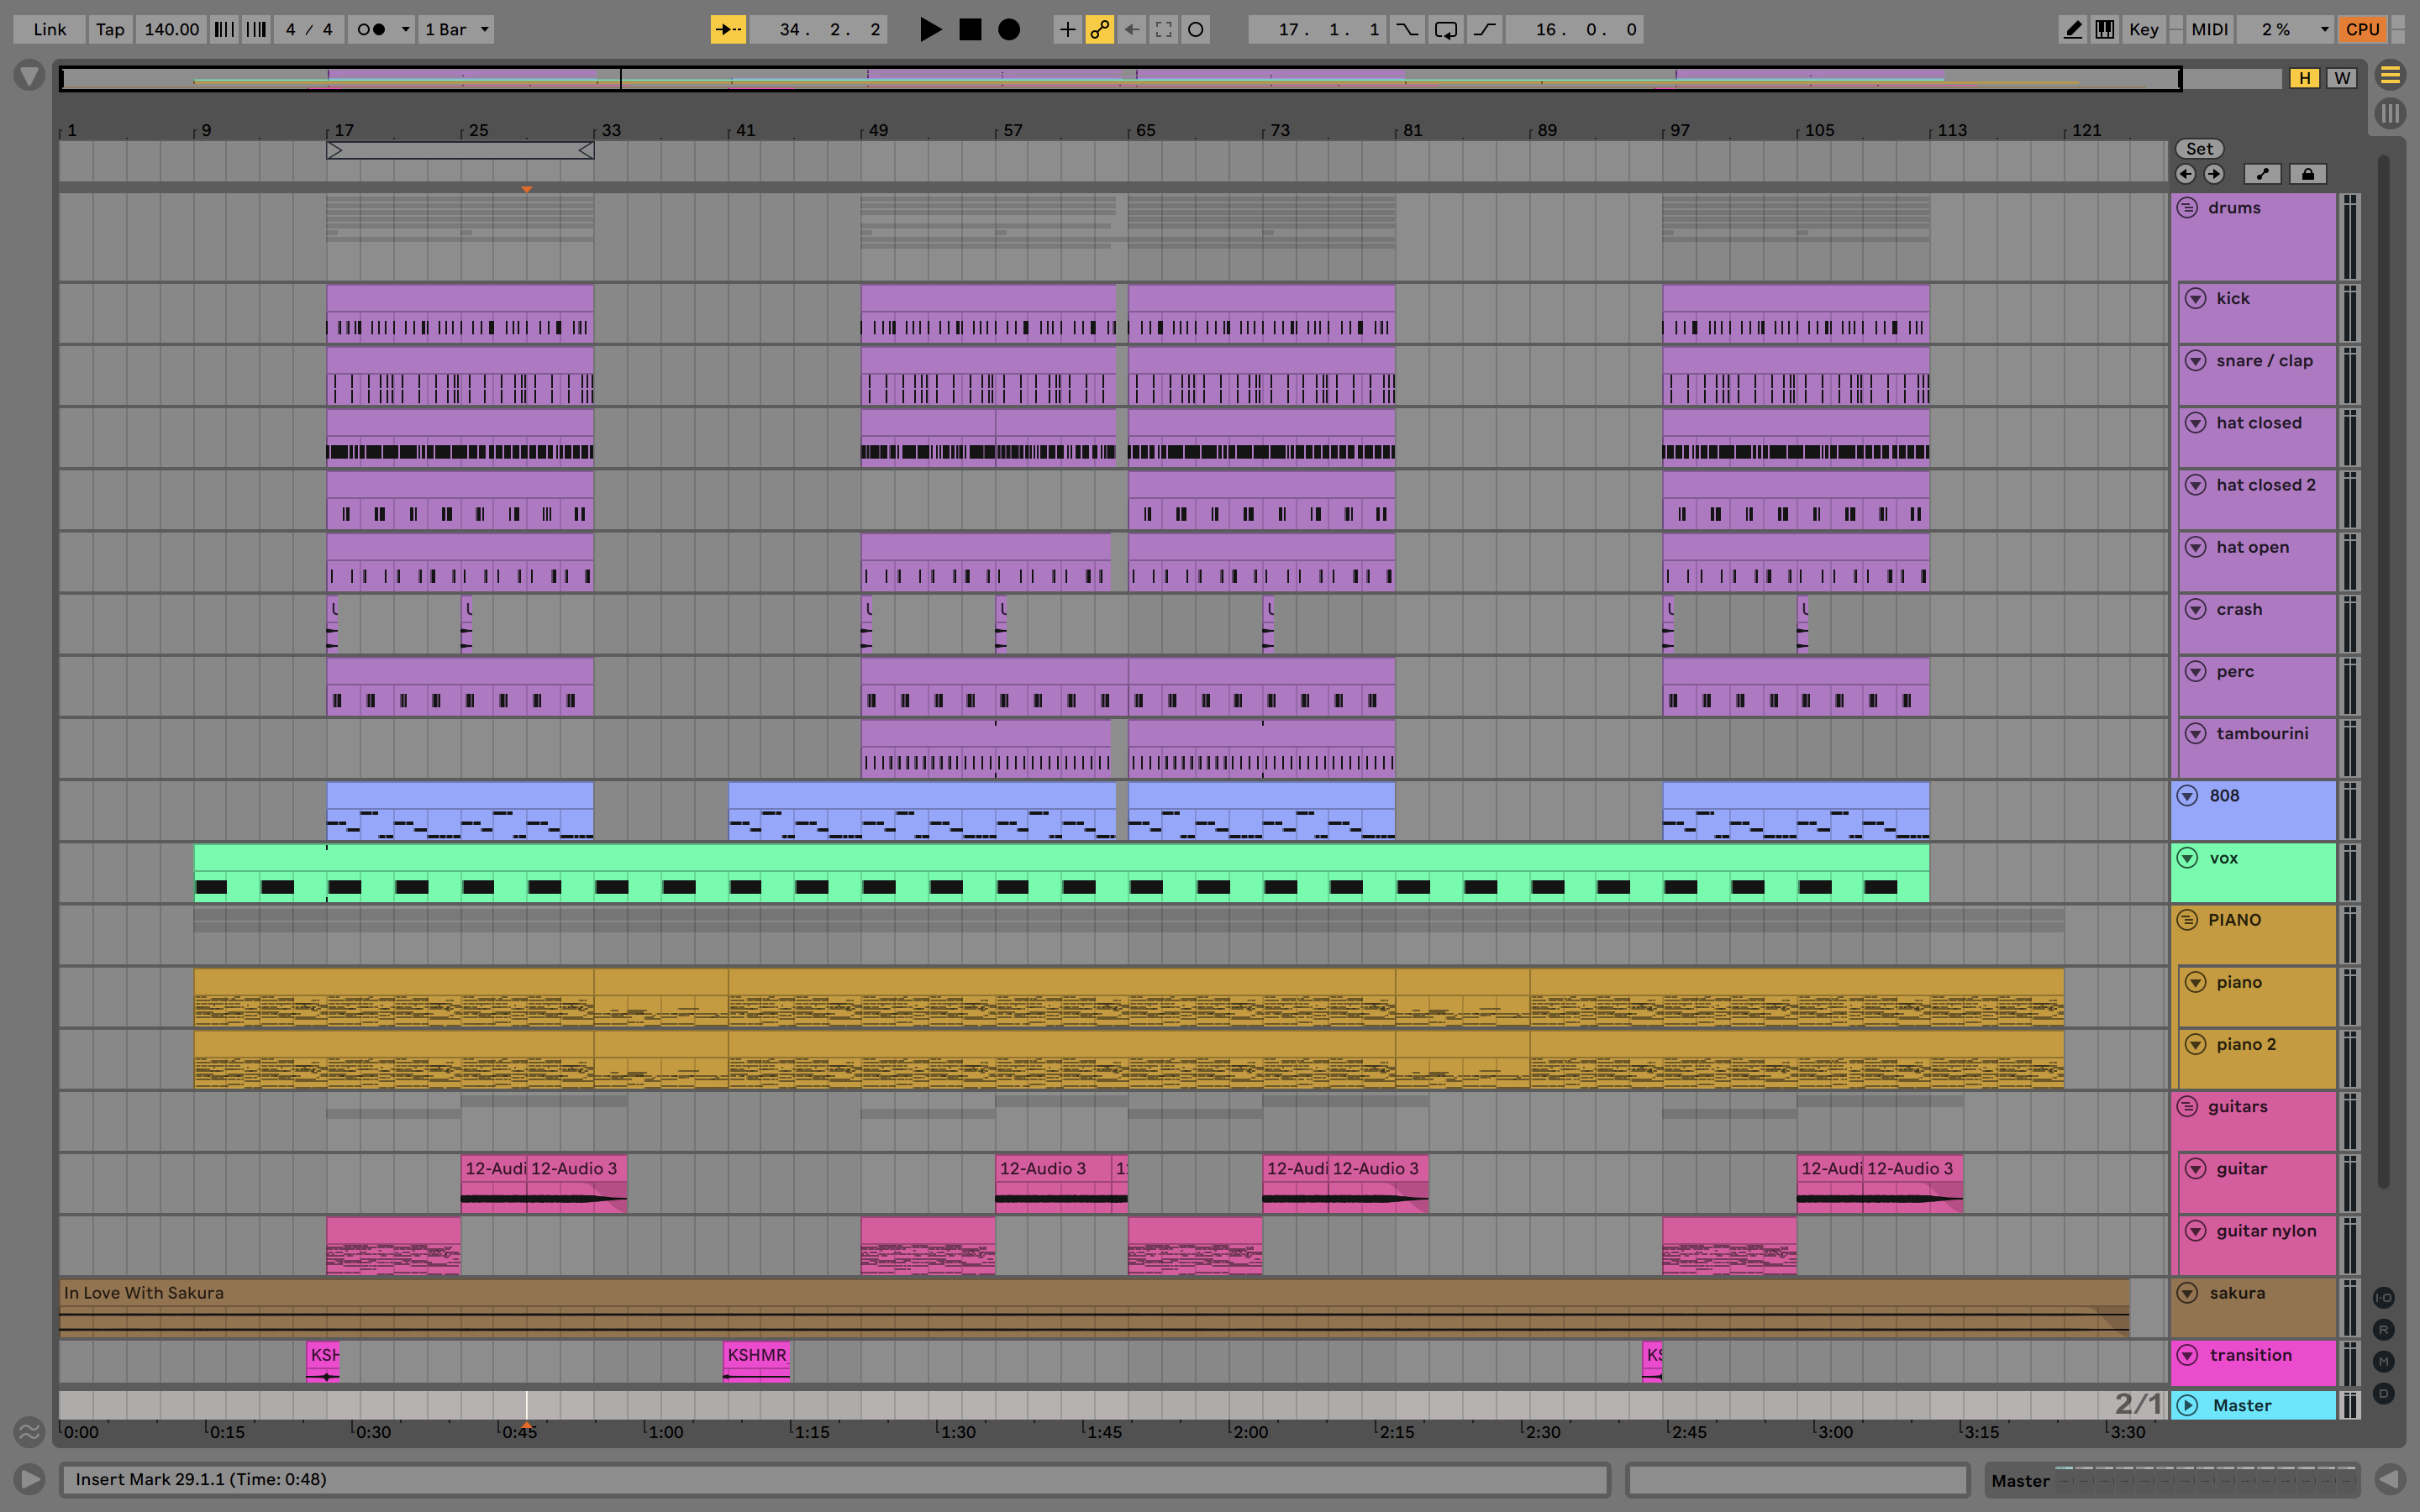Image resolution: width=2420 pixels, height=1512 pixels.
Task: Click Re-Enable Automation arrow icon
Action: coord(1131,29)
